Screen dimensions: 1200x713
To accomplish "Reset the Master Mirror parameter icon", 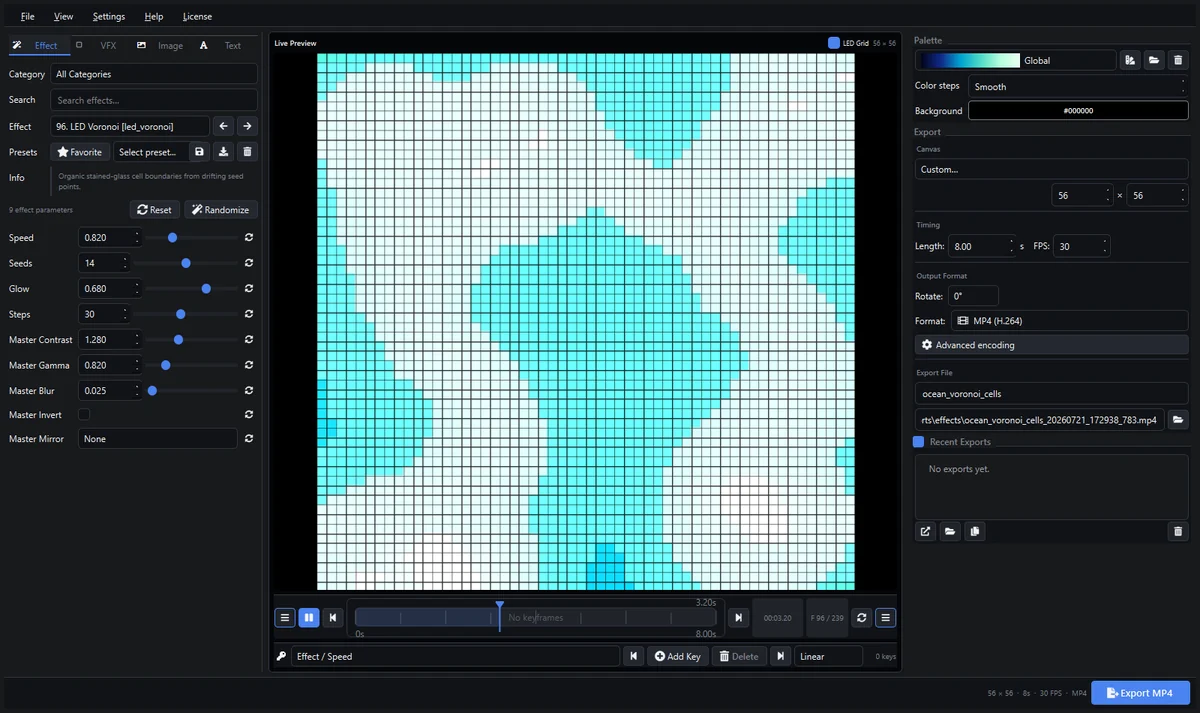I will click(x=248, y=438).
